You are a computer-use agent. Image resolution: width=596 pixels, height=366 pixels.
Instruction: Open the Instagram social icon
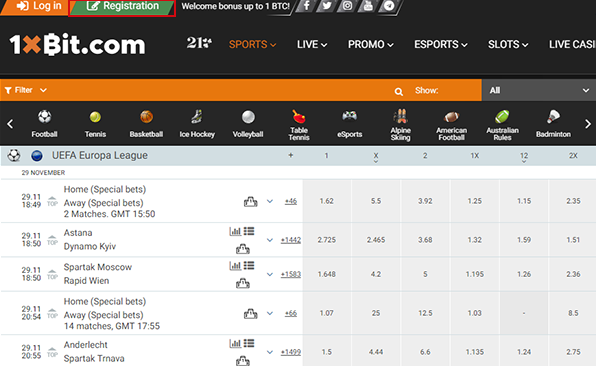347,6
